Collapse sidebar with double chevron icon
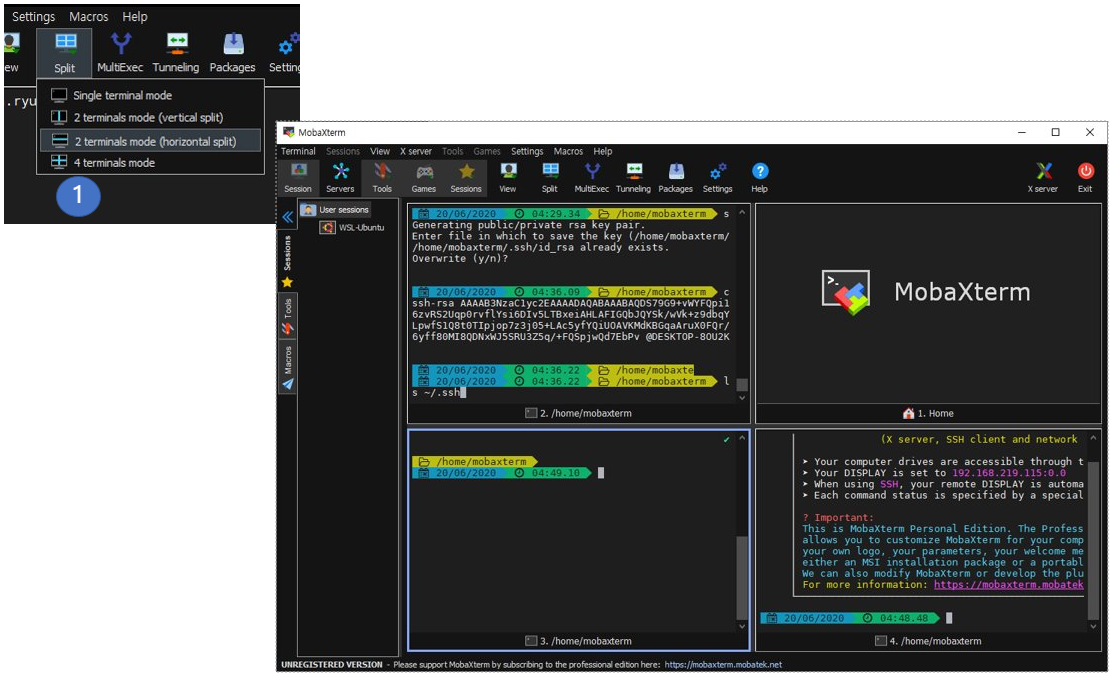This screenshot has width=1115, height=679. pyautogui.click(x=288, y=217)
